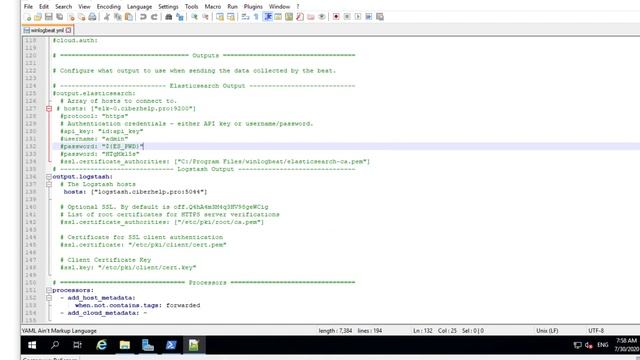Collapse the red fold marker on line 127

click(49, 109)
